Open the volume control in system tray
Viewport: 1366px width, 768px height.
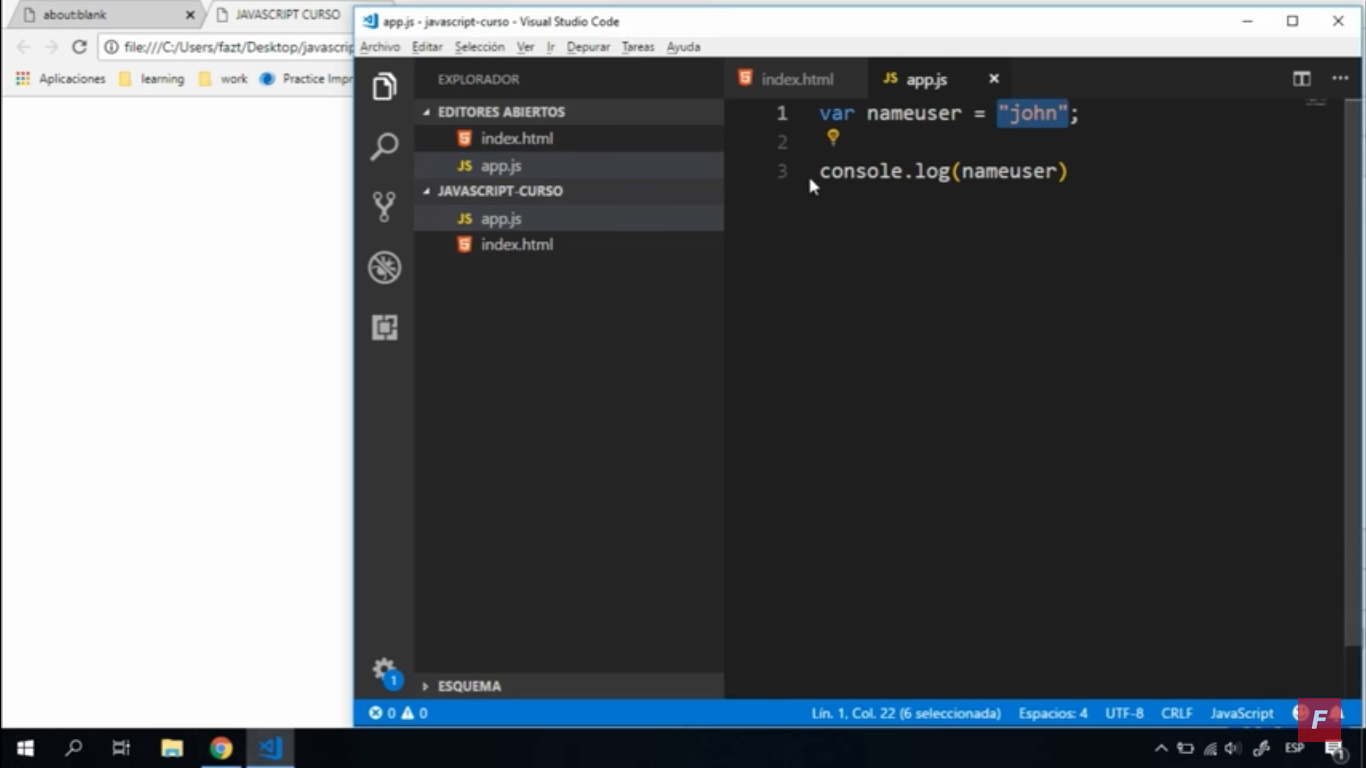pyautogui.click(x=1233, y=748)
